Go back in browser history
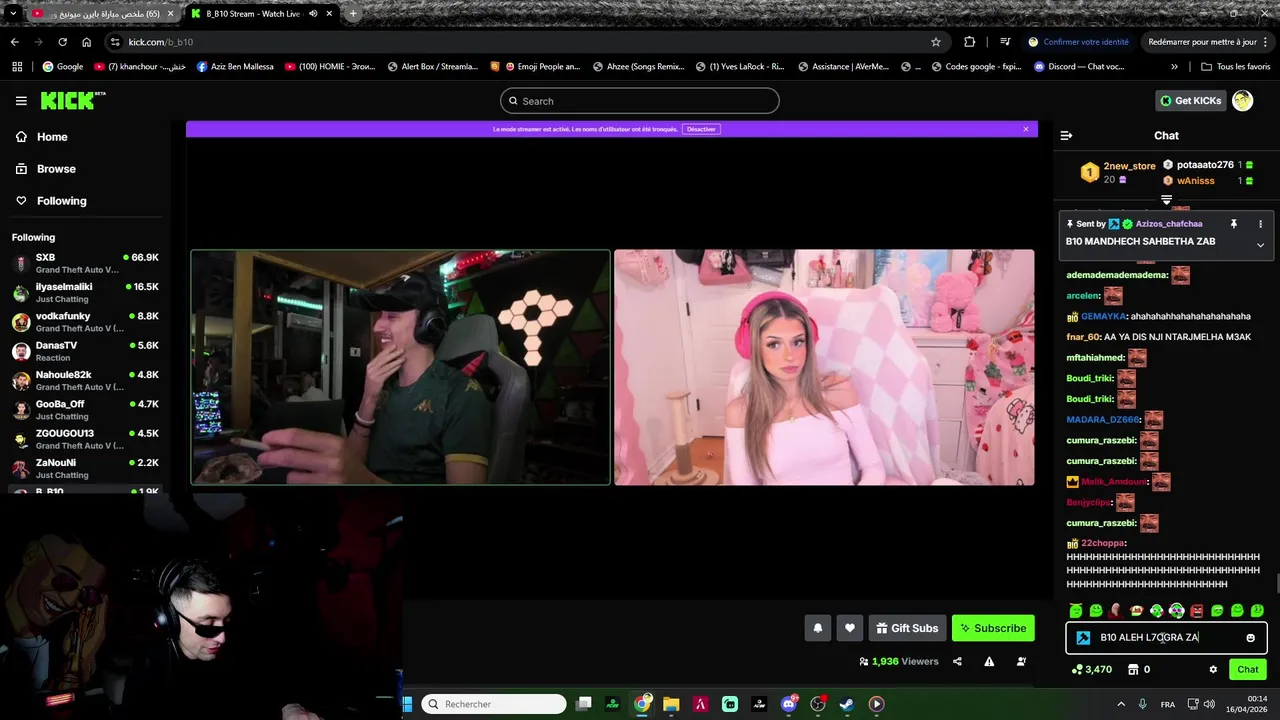This screenshot has height=720, width=1280. [14, 42]
